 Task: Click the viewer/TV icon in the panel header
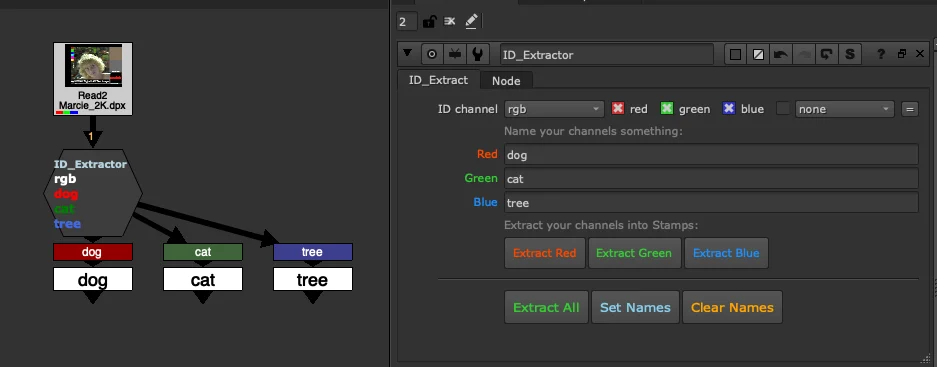coord(455,54)
